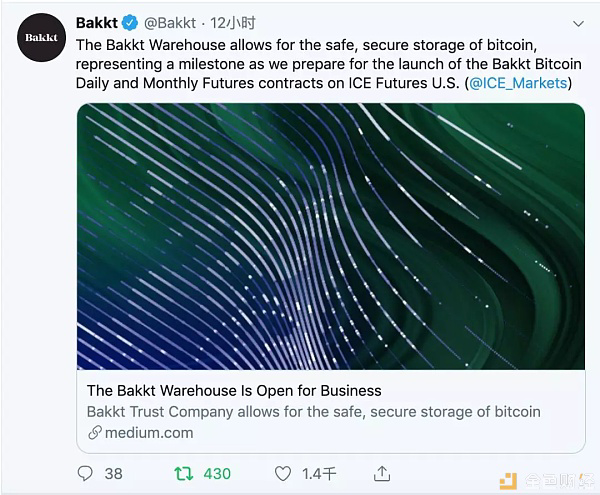
Task: Click the green retweet arrows icon
Action: pyautogui.click(x=184, y=472)
